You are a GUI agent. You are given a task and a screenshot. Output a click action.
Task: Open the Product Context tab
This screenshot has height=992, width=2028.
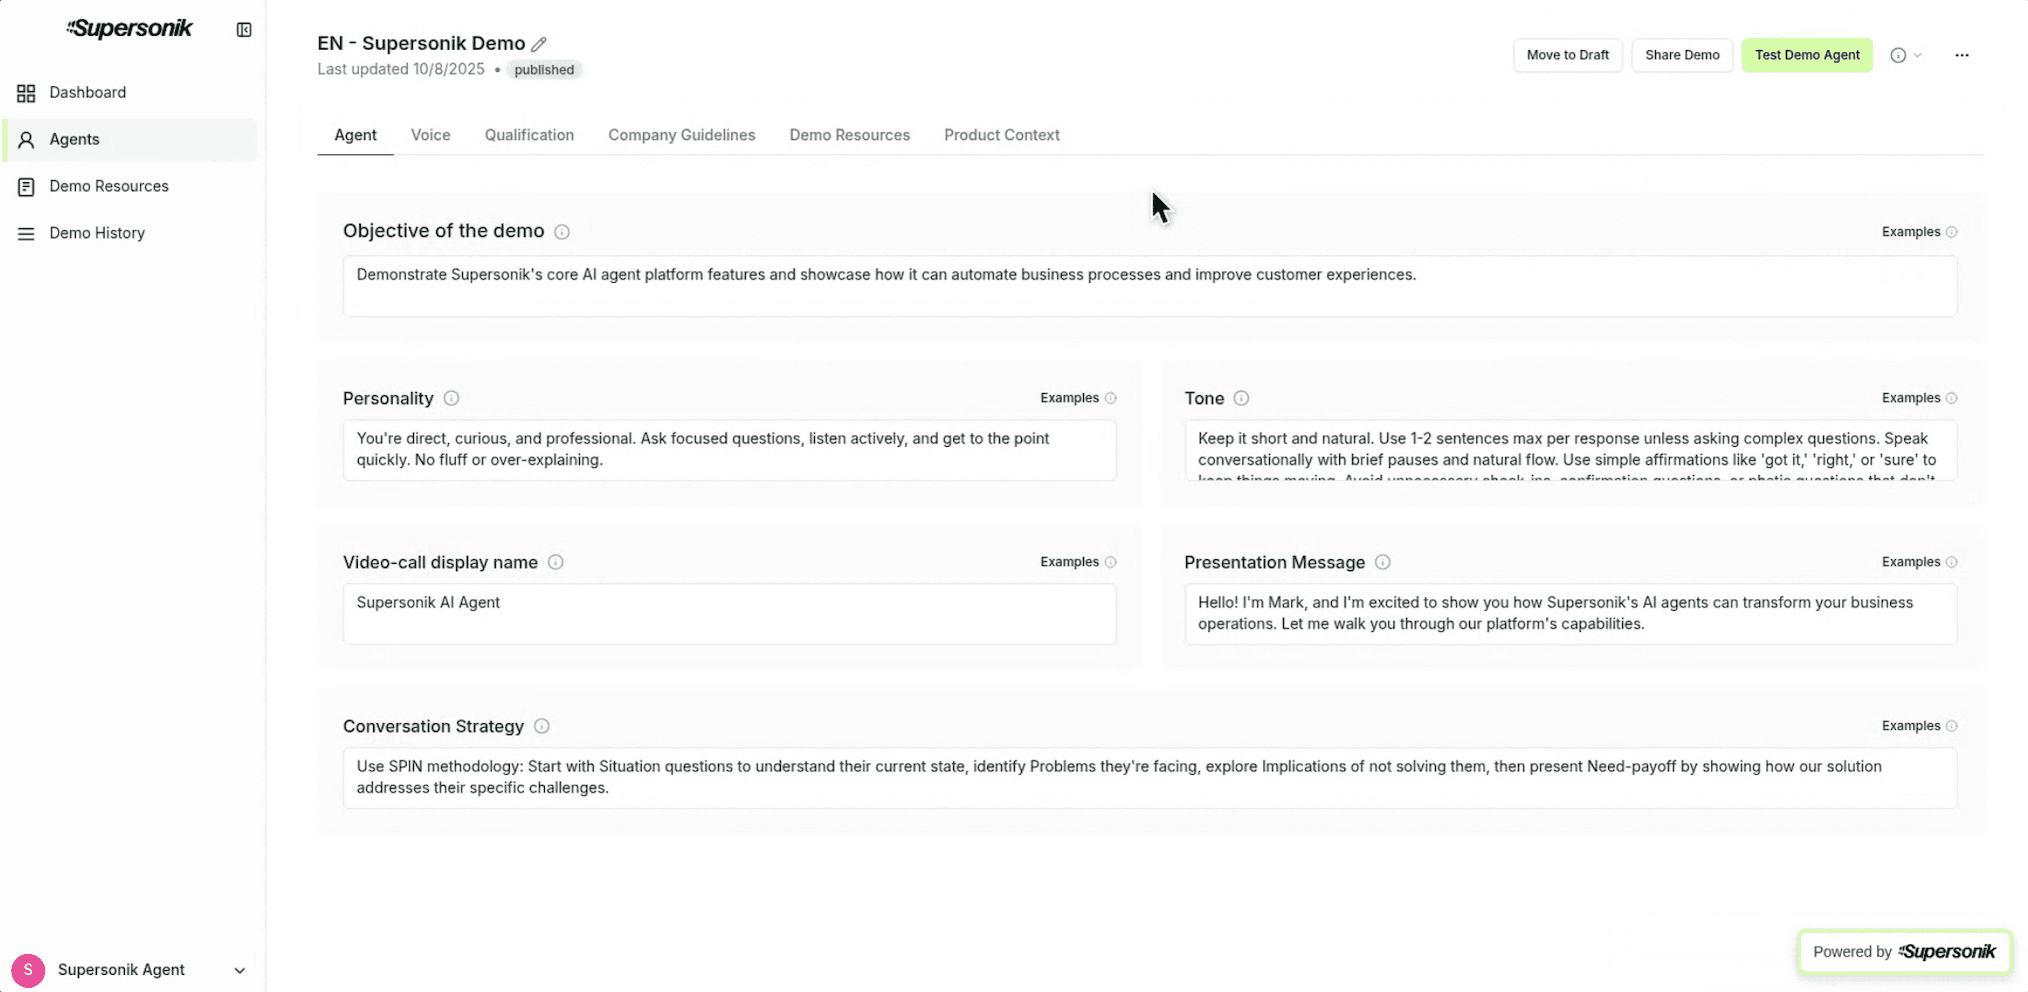[x=1002, y=135]
